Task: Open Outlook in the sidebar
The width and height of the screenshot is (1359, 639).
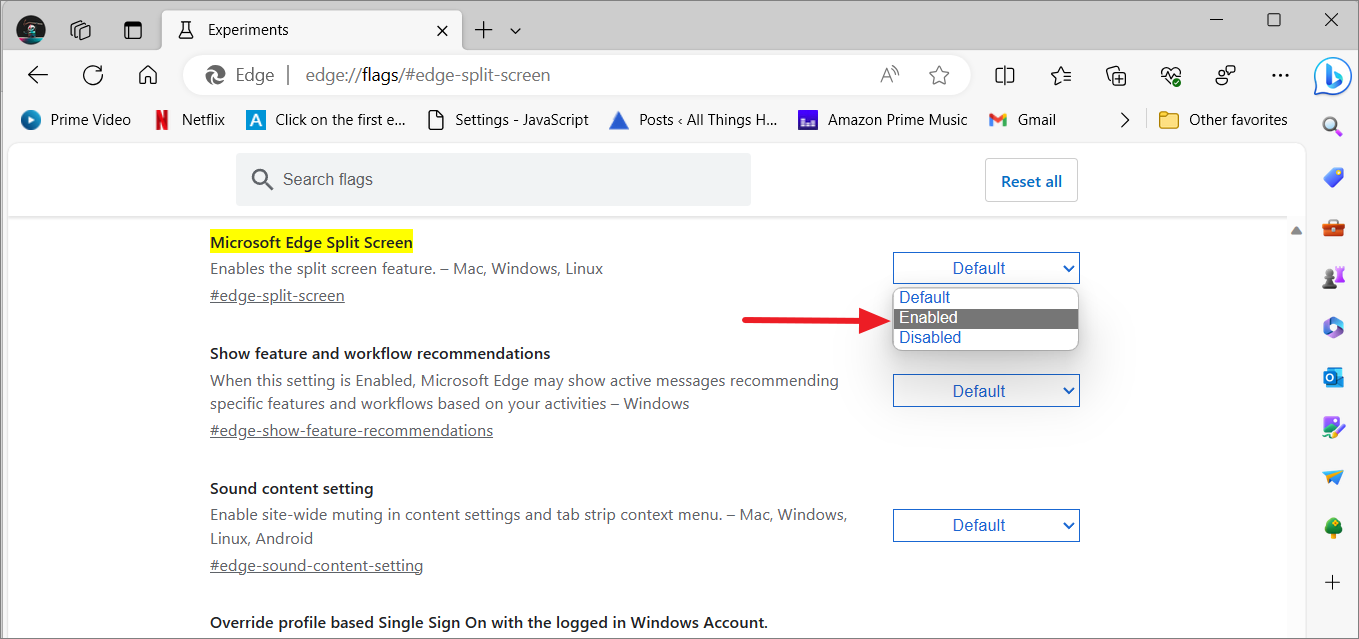Action: (1332, 377)
